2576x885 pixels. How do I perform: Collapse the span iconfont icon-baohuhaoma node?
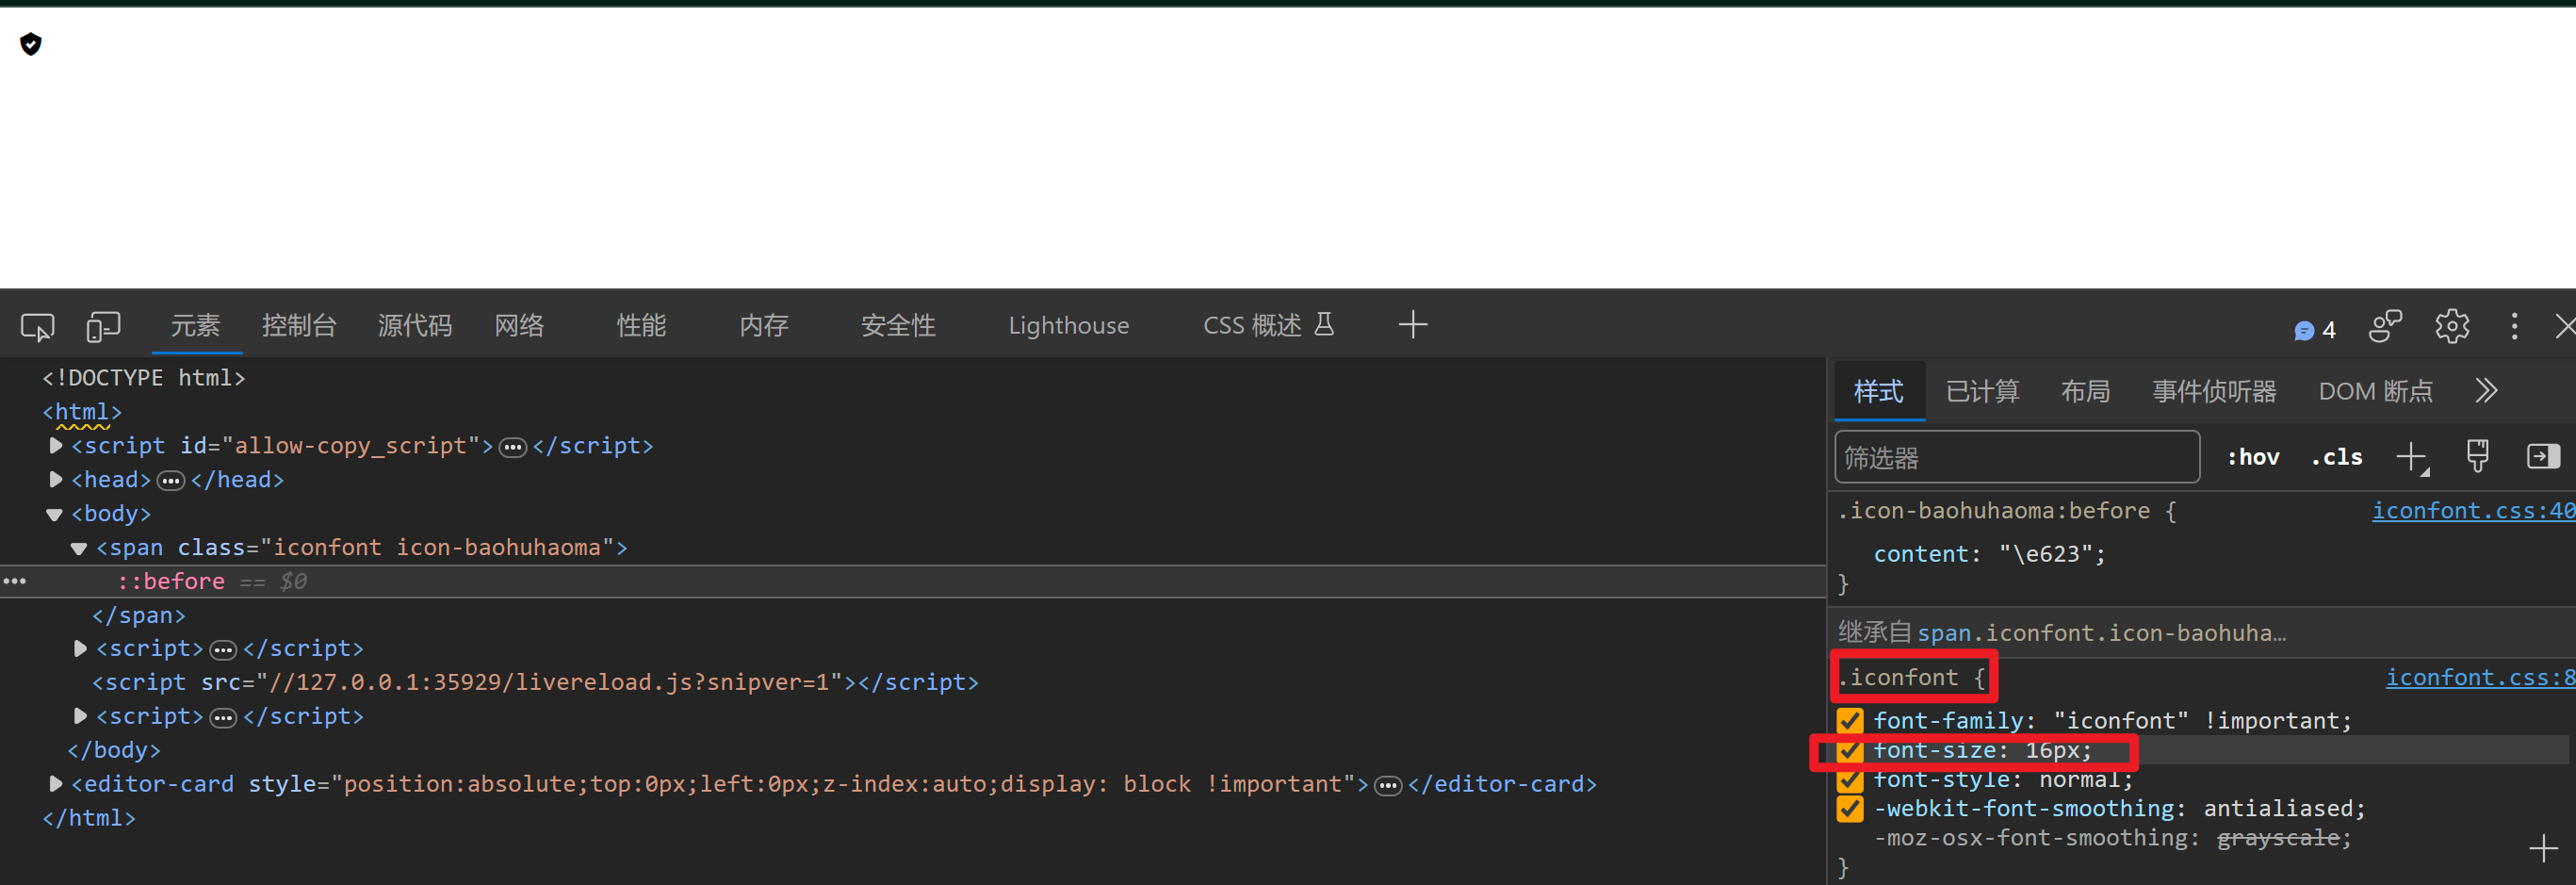point(79,549)
